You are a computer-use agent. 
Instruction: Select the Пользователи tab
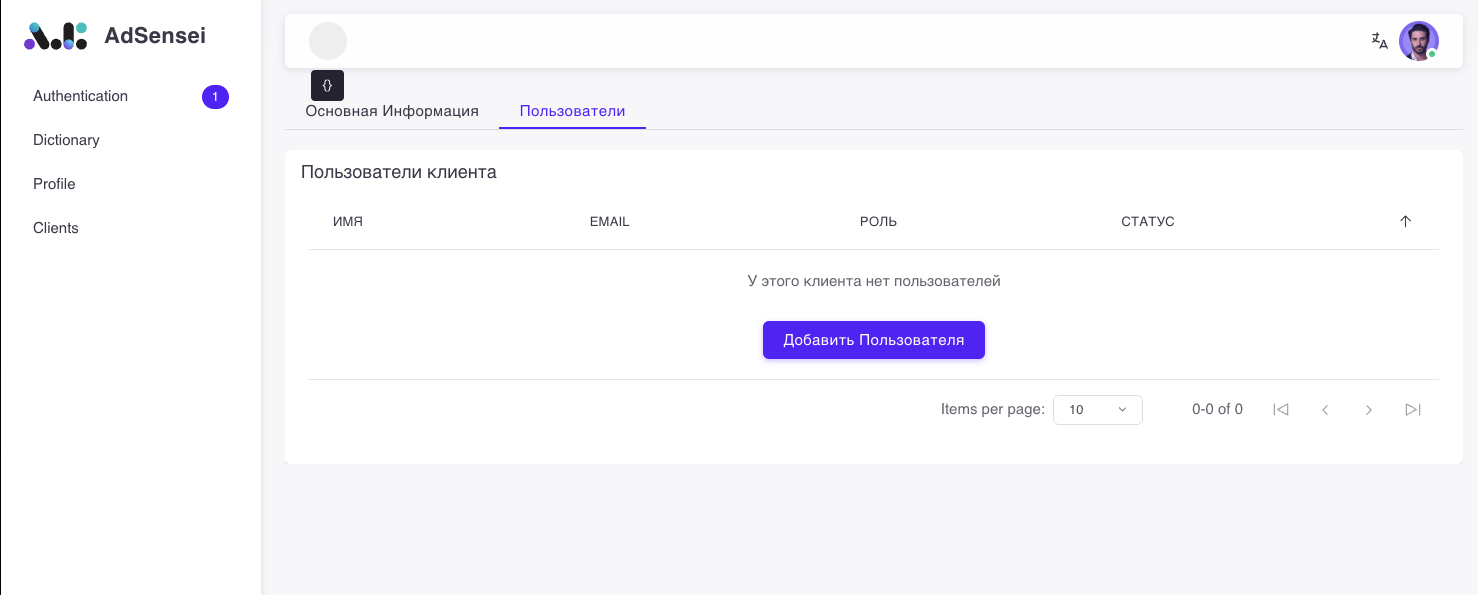tap(572, 111)
